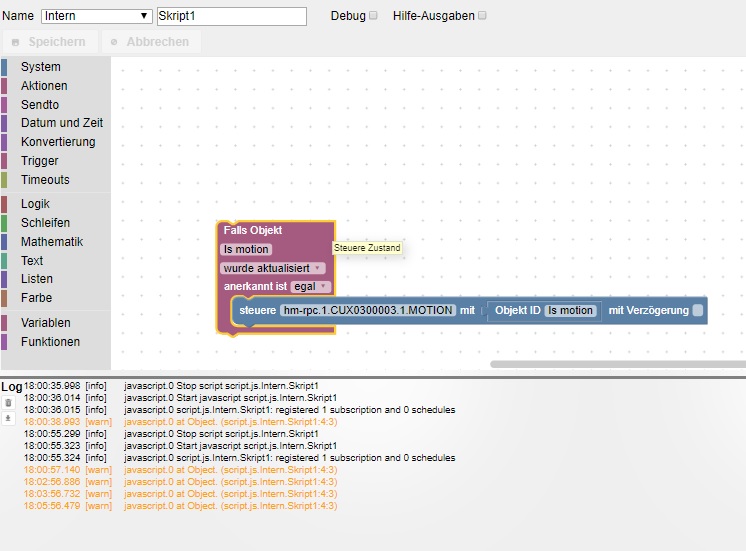
Task: Open the Farbe block category
Action: pos(56,298)
